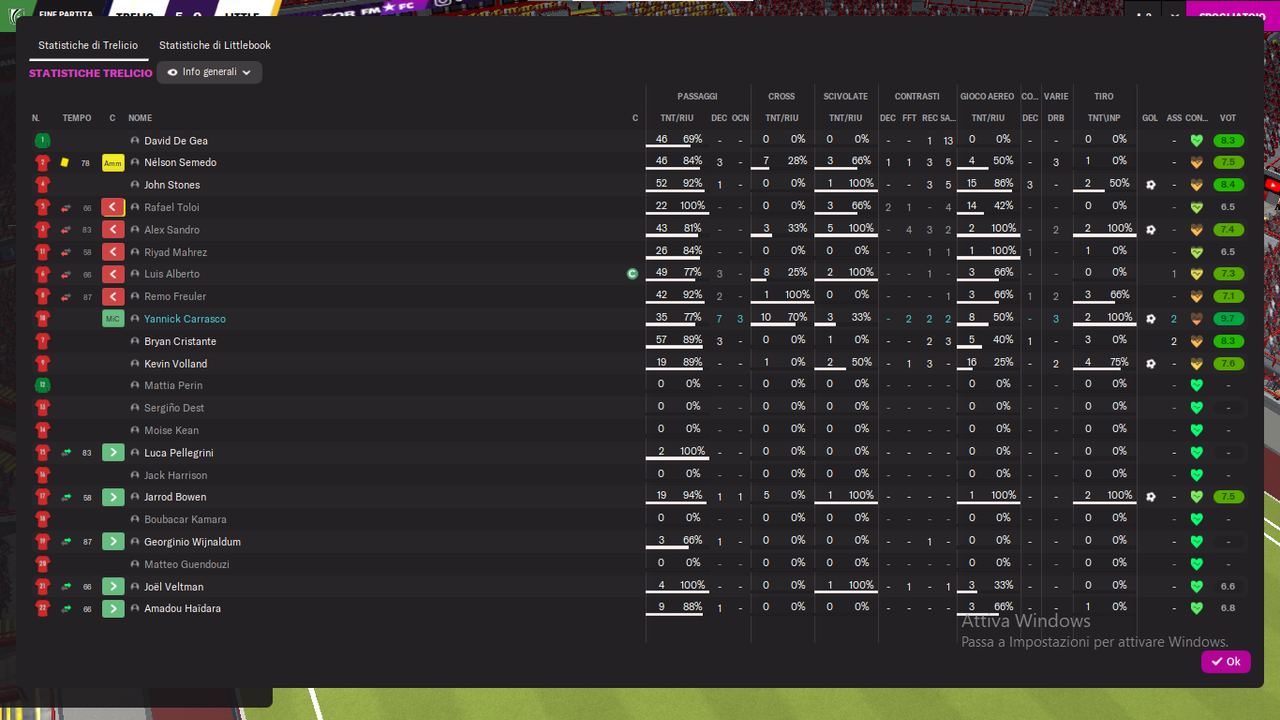Image resolution: width=1280 pixels, height=720 pixels.
Task: Sort by the PASSAGGI column header
Action: pyautogui.click(x=697, y=97)
